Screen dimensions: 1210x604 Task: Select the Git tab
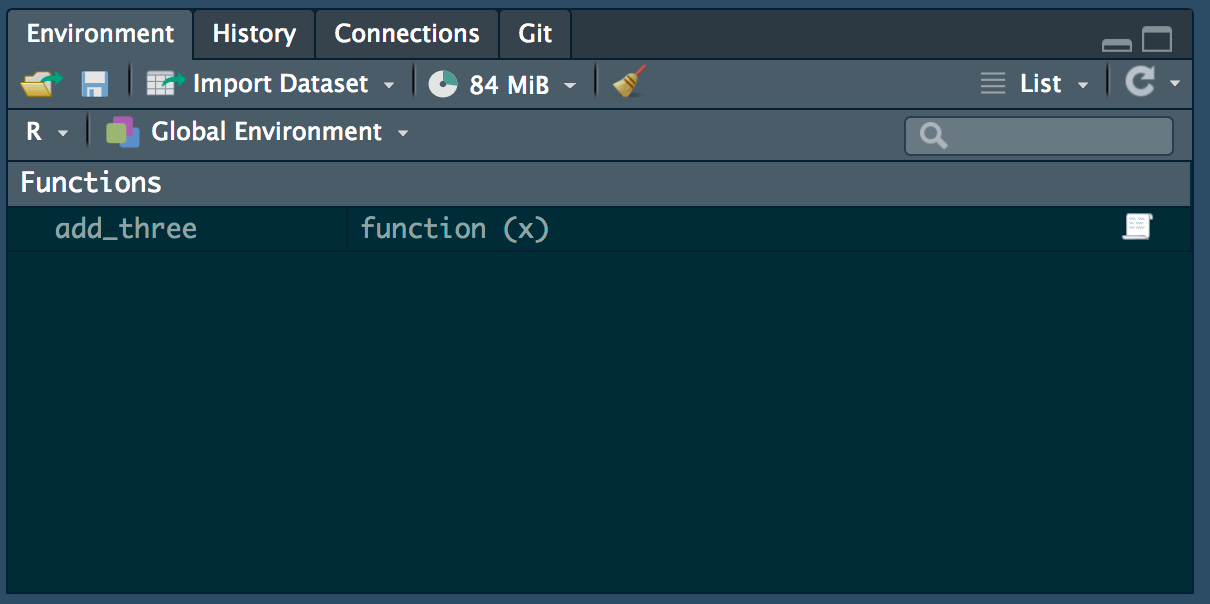click(x=534, y=33)
